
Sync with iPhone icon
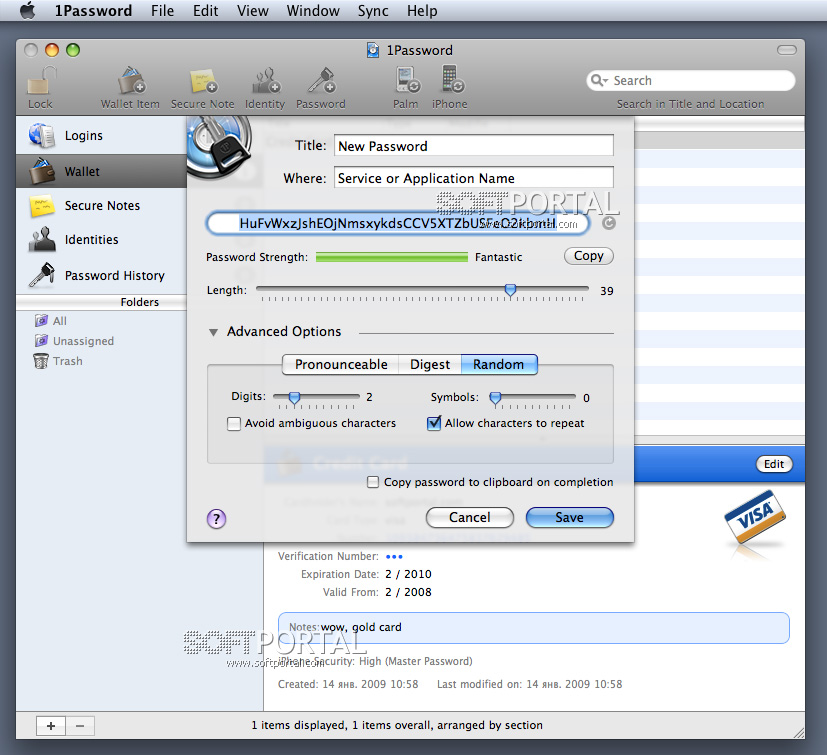tap(450, 87)
